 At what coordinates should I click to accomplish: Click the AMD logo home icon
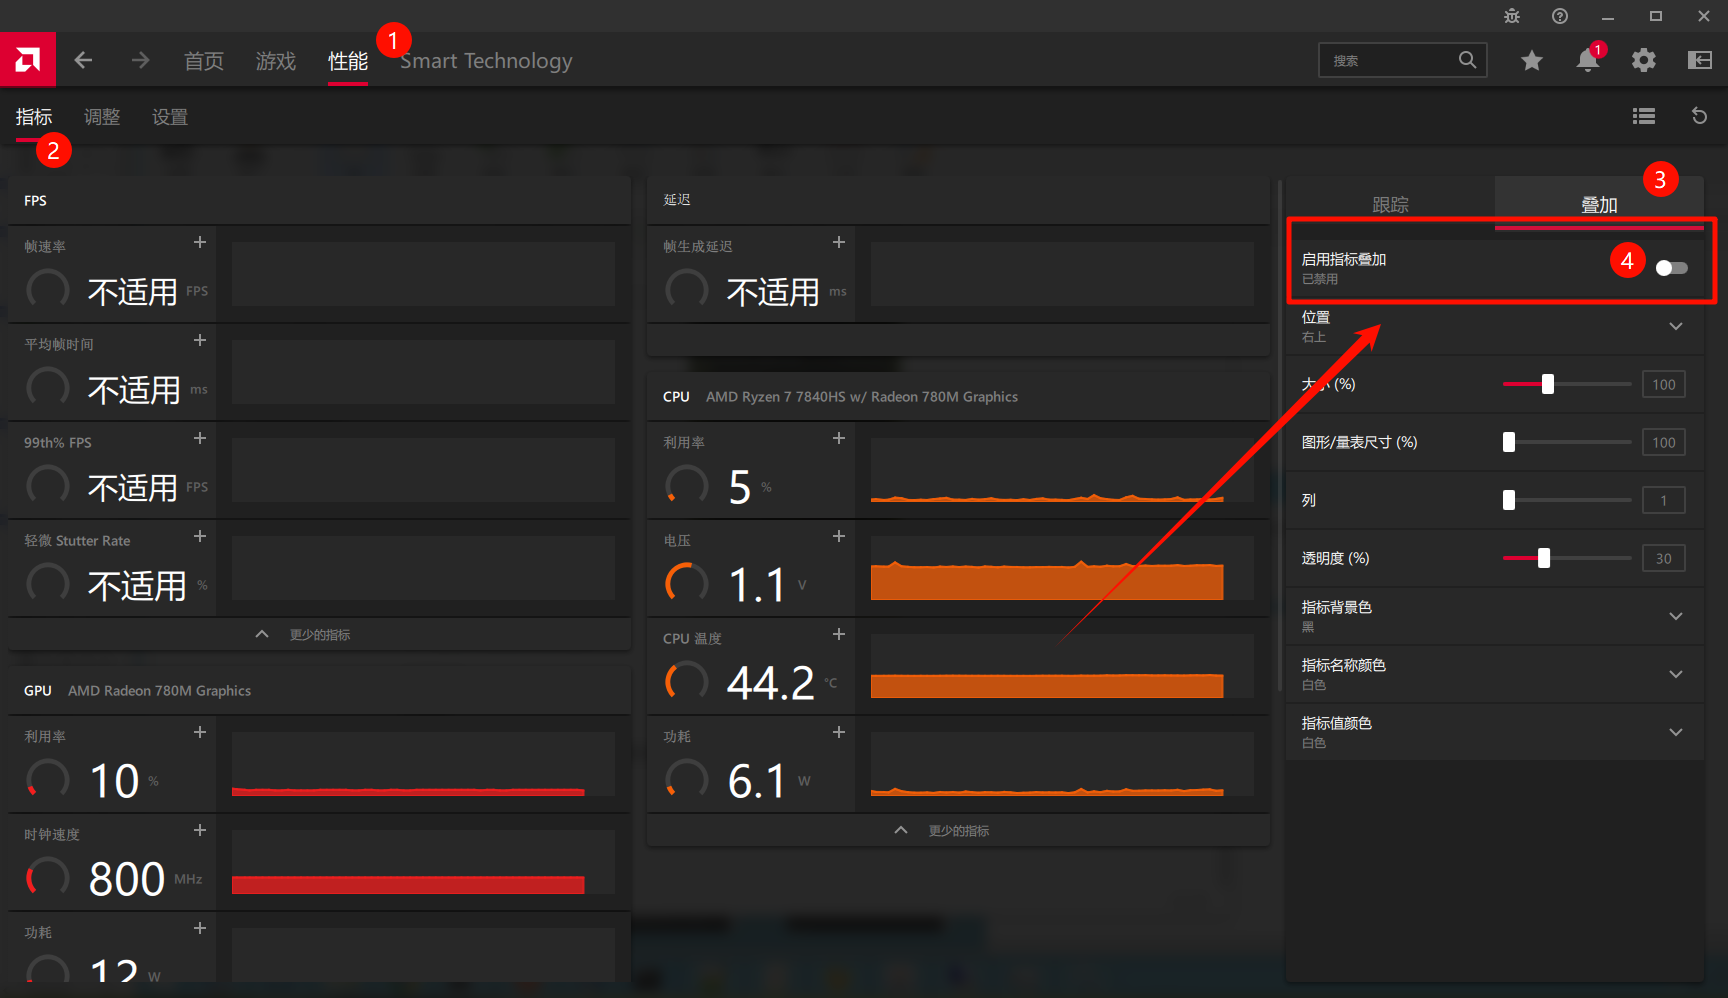coord(28,60)
